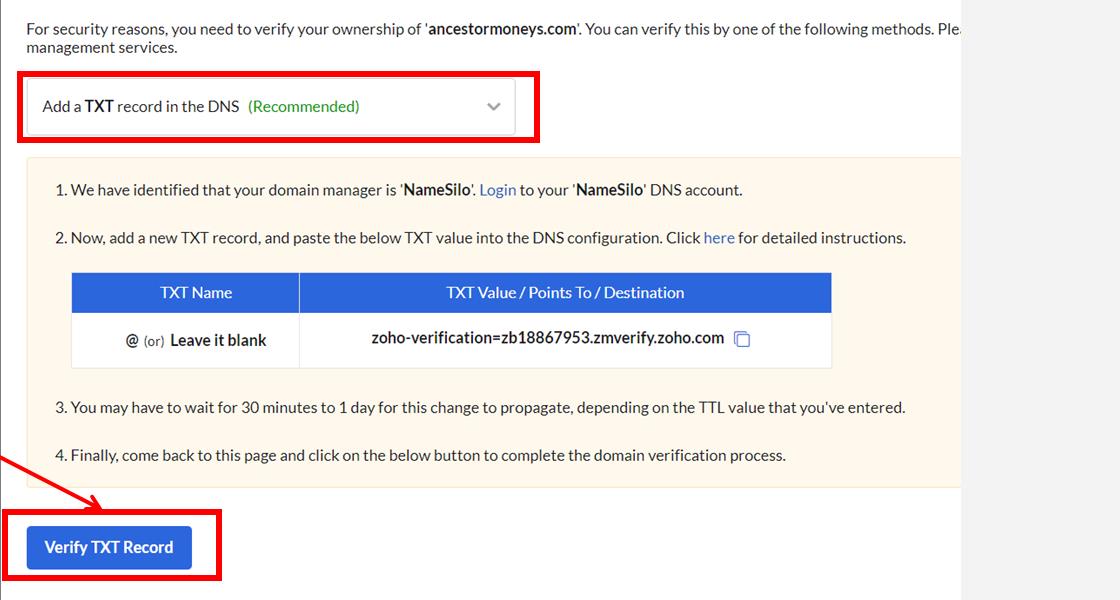The width and height of the screenshot is (1120, 600).
Task: Click the green '(Recommended)' label in the dropdown
Action: click(x=303, y=107)
